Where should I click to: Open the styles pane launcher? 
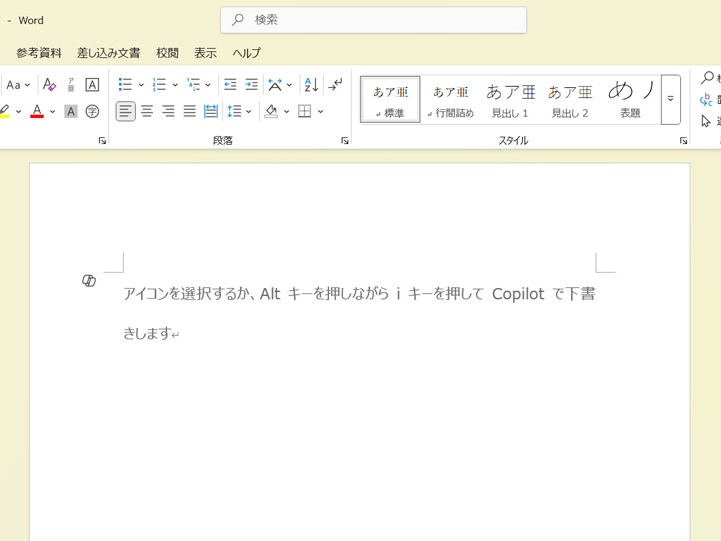[683, 141]
